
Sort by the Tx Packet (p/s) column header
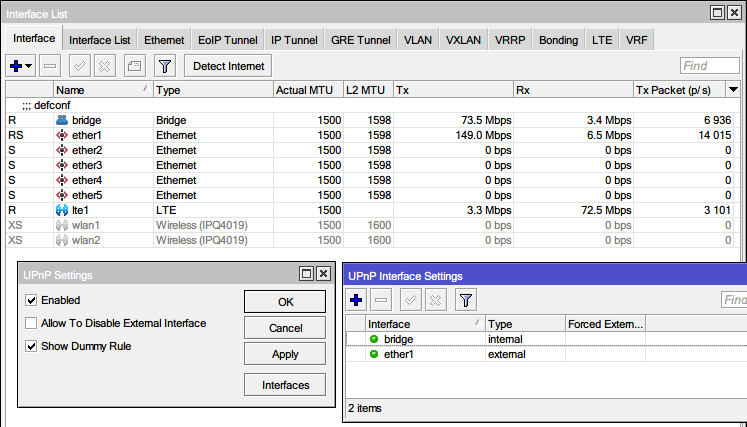[680, 90]
